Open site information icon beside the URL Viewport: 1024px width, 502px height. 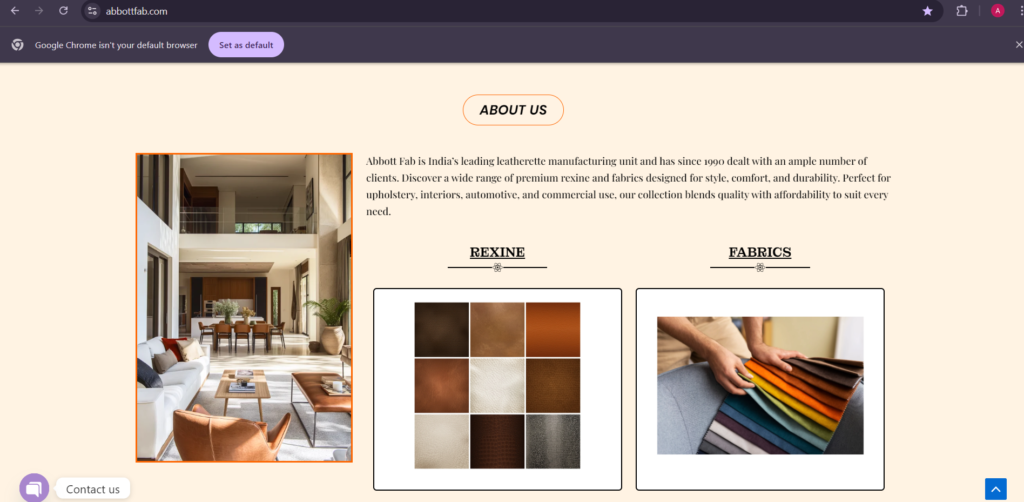click(x=92, y=11)
